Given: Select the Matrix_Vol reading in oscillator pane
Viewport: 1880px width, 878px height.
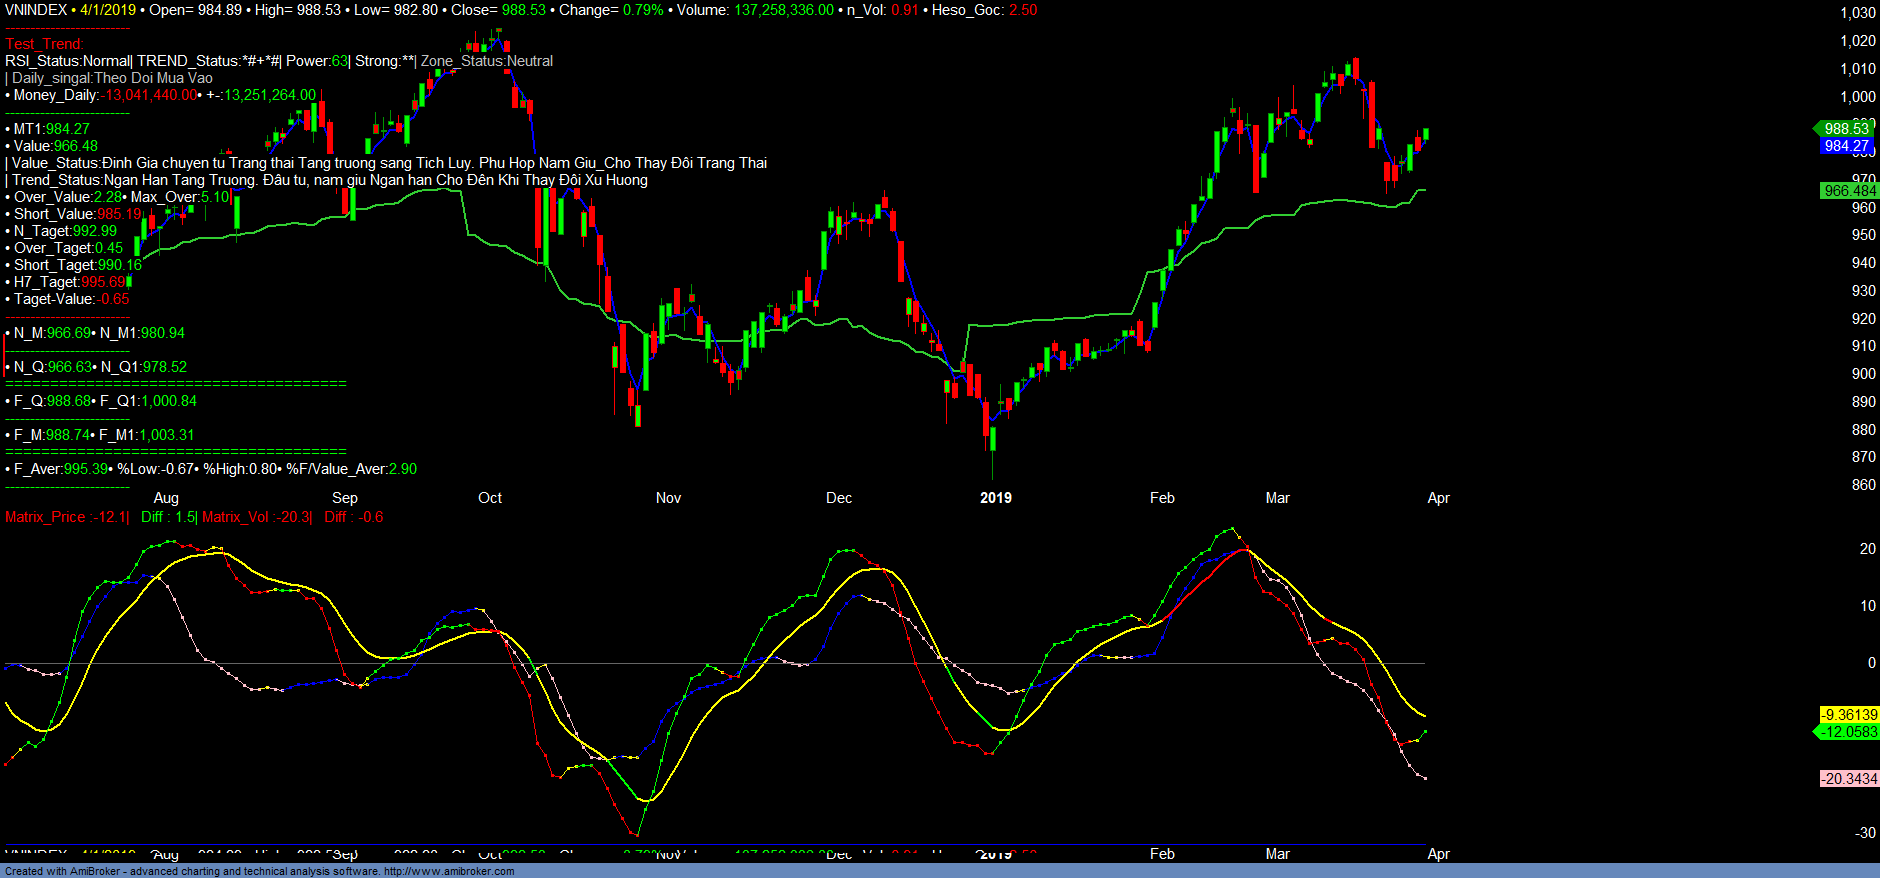Looking at the screenshot, I should pyautogui.click(x=256, y=517).
